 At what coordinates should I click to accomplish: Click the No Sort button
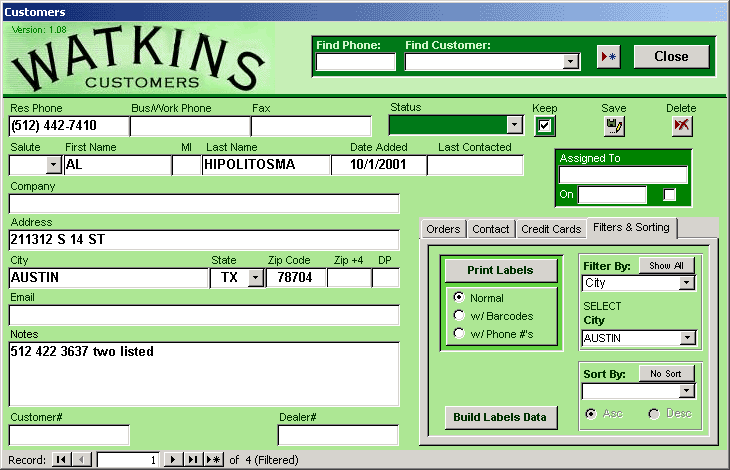pyautogui.click(x=666, y=374)
